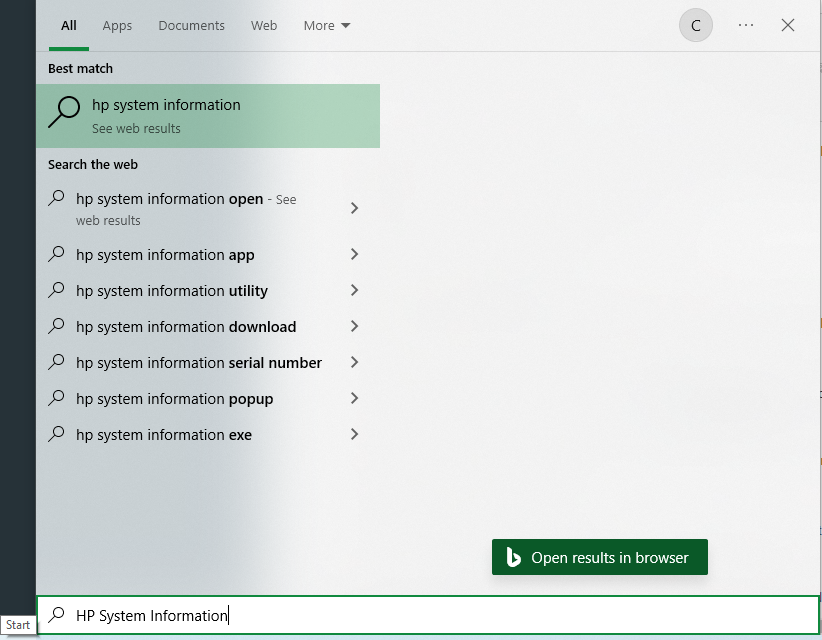Select the Documents tab

[191, 25]
